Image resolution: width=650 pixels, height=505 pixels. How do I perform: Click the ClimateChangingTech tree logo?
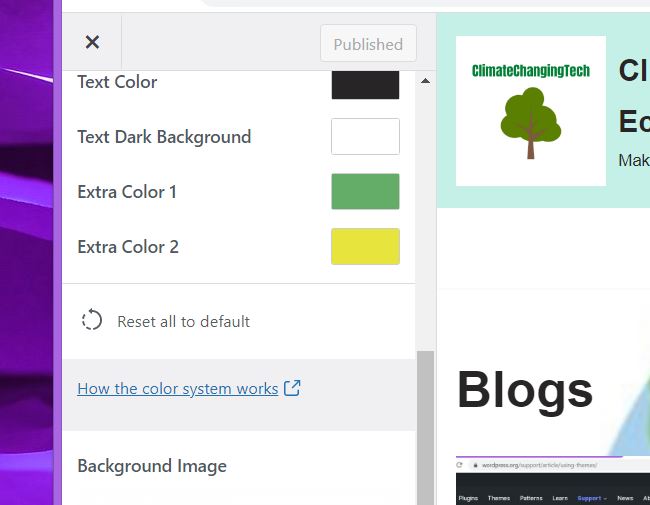point(531,111)
